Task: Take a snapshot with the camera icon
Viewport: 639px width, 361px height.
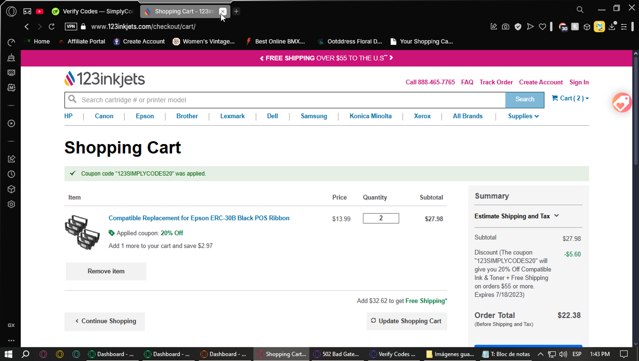Action: 505,26
